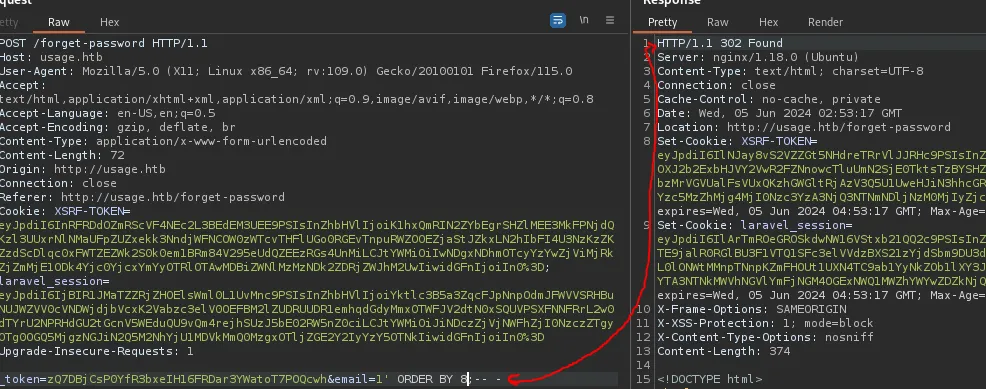
Task: Click the <!DOCTYPE html> response line
Action: (x=709, y=379)
